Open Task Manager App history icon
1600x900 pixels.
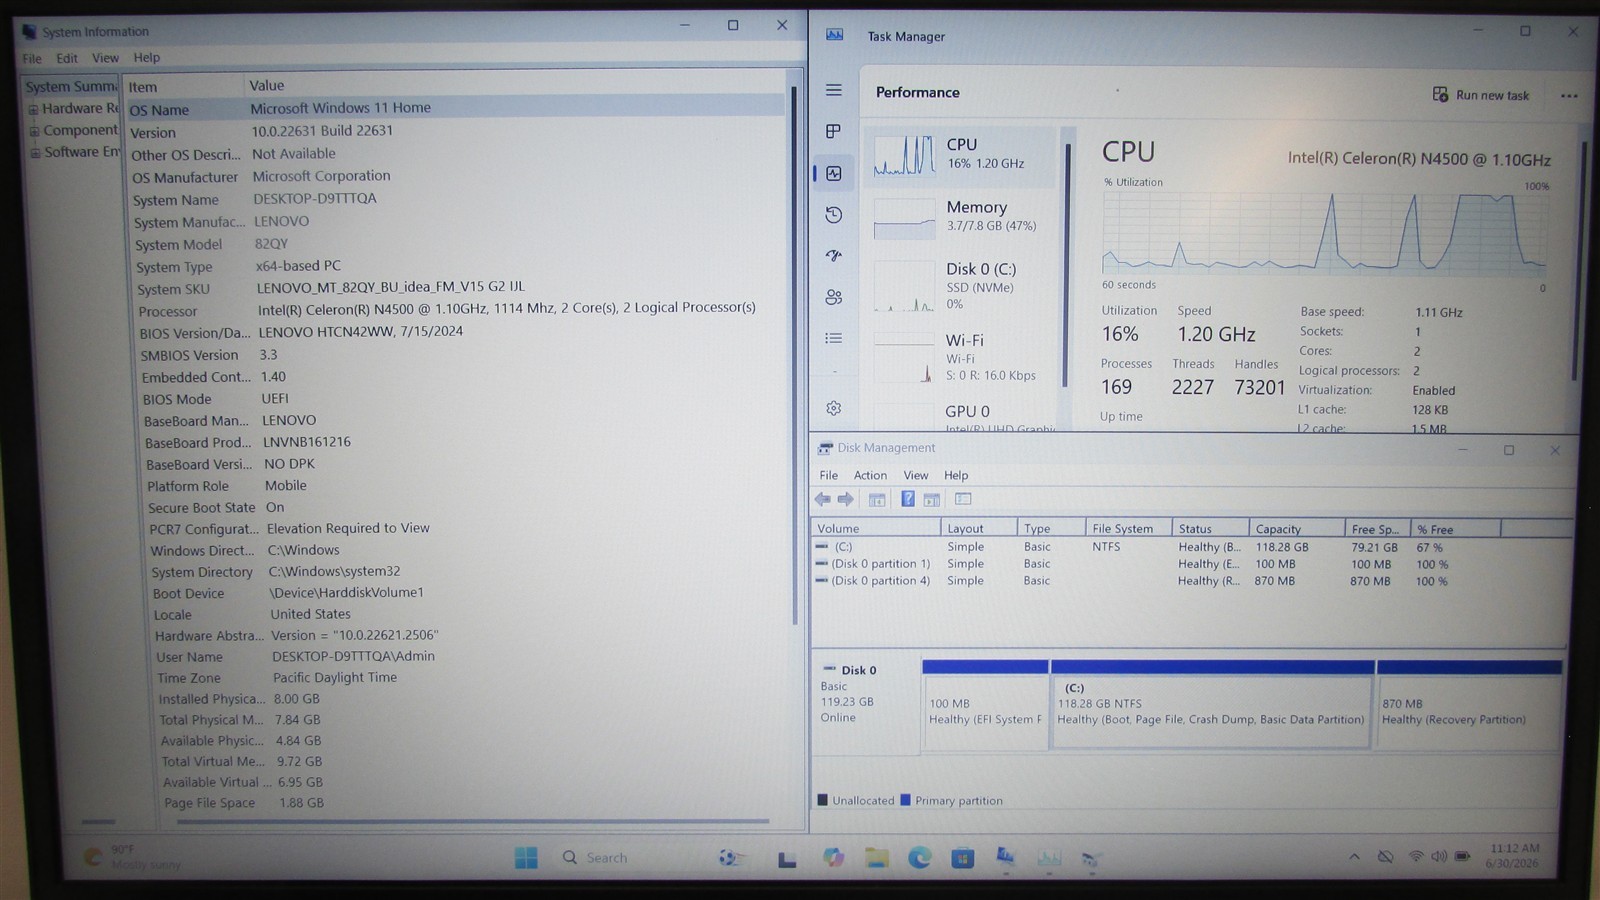(834, 214)
